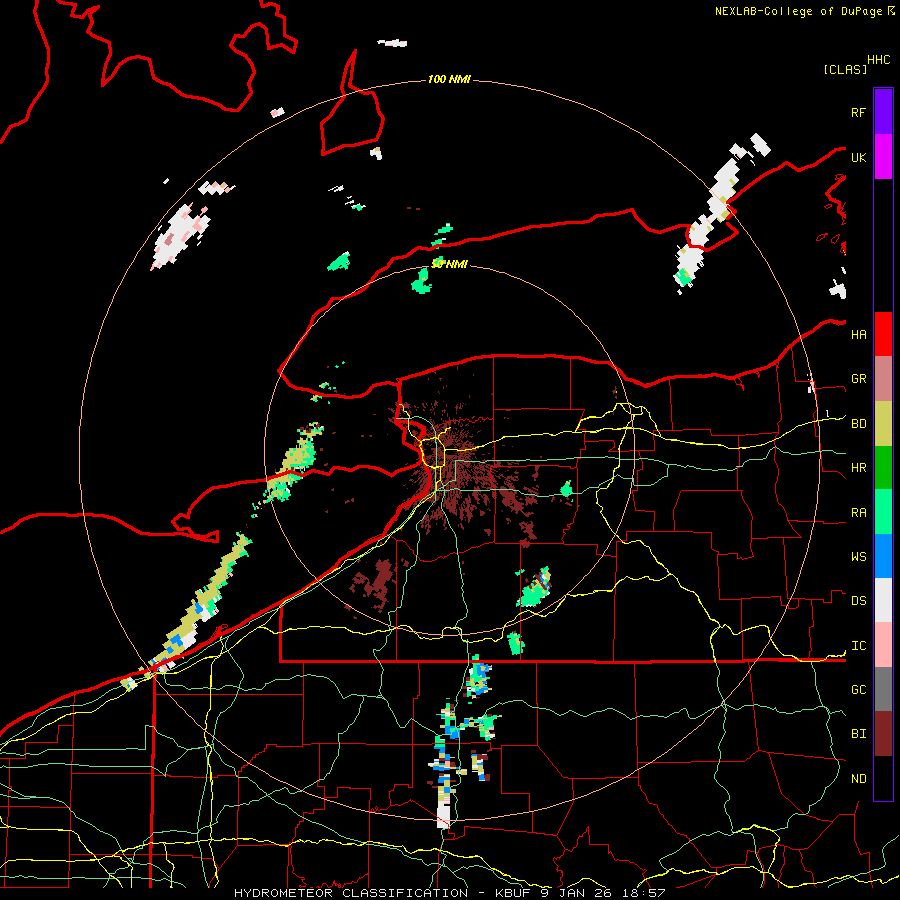Click the ND legend label
This screenshot has width=900, height=900.
coord(858,779)
